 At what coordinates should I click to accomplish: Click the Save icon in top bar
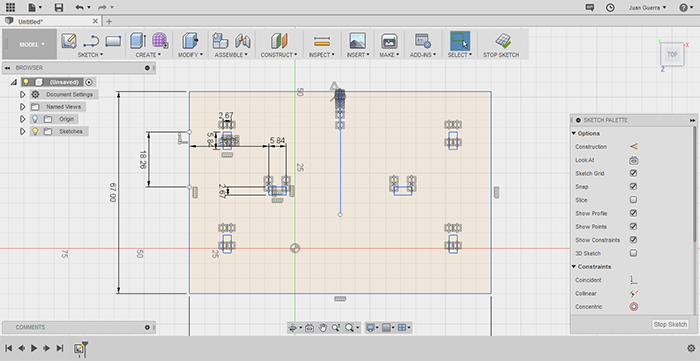(58, 8)
